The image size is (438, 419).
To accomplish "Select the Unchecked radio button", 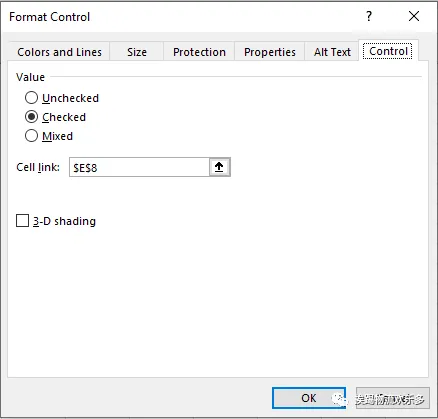I will [x=31, y=98].
